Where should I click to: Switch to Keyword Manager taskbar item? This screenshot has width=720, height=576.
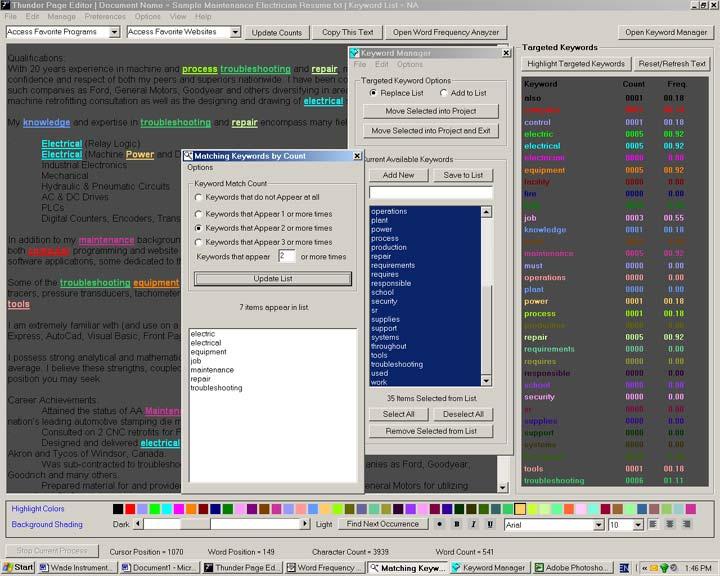pyautogui.click(x=489, y=568)
